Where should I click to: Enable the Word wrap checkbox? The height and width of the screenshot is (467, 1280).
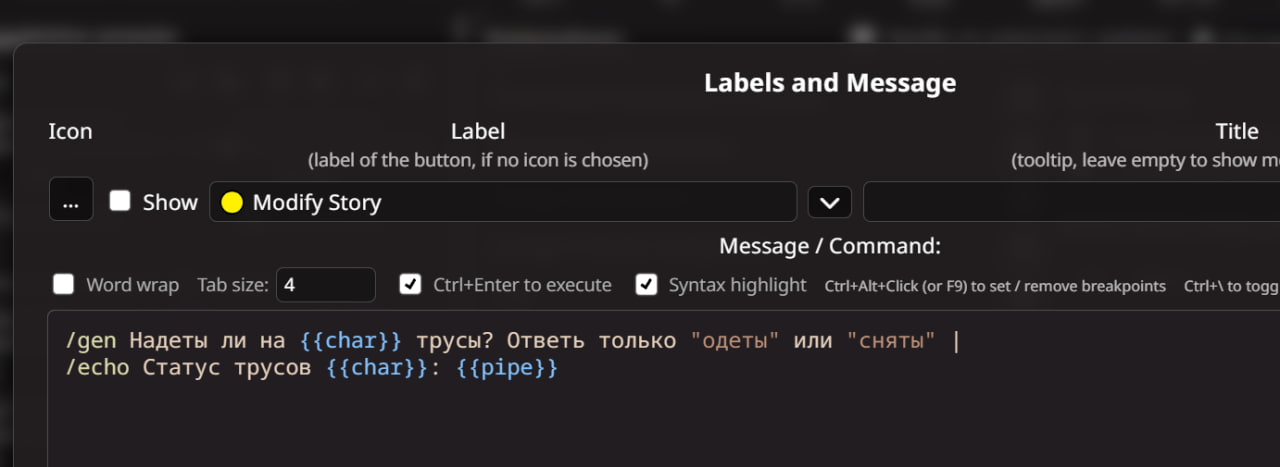coord(63,284)
